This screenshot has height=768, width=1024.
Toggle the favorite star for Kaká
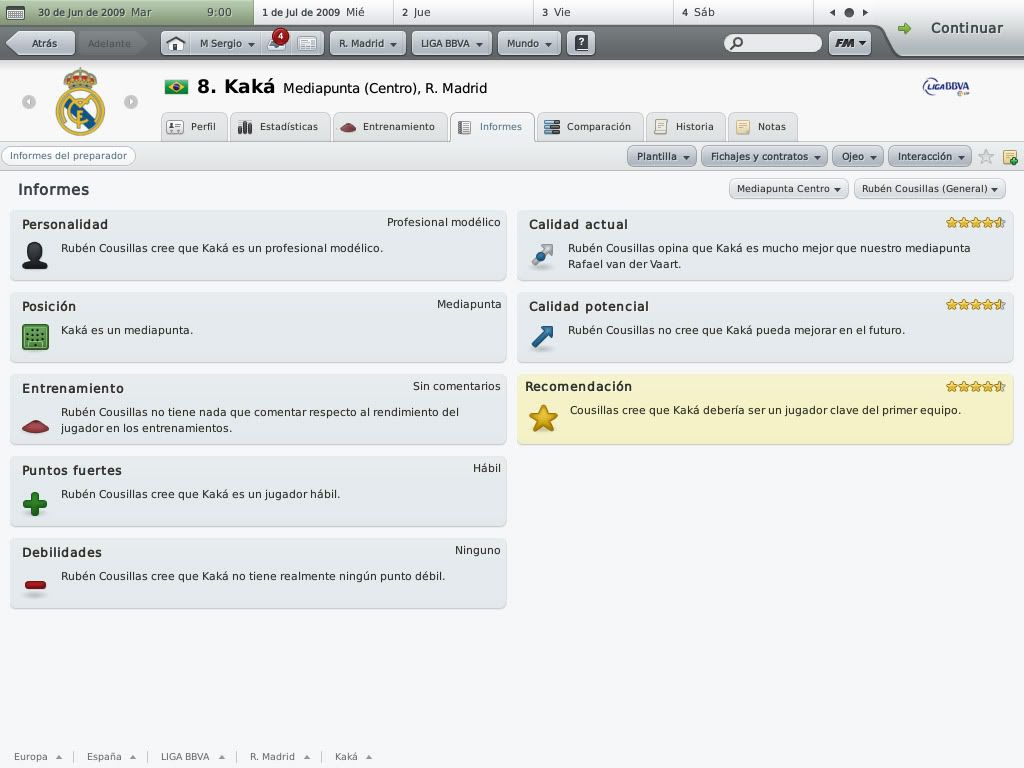click(986, 157)
